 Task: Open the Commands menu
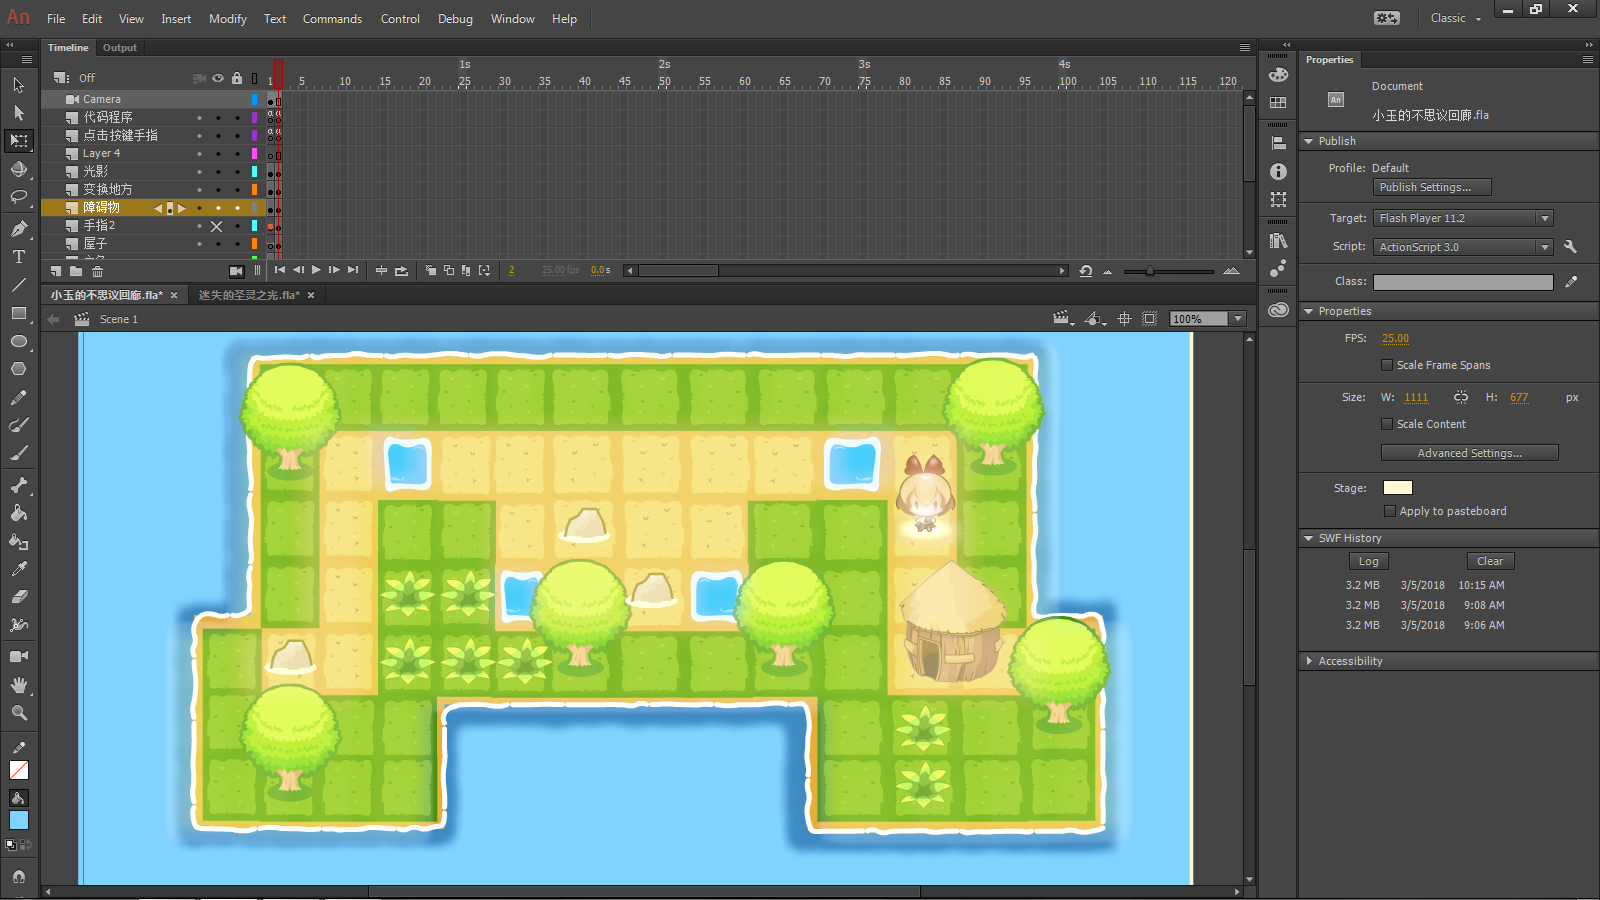click(332, 19)
